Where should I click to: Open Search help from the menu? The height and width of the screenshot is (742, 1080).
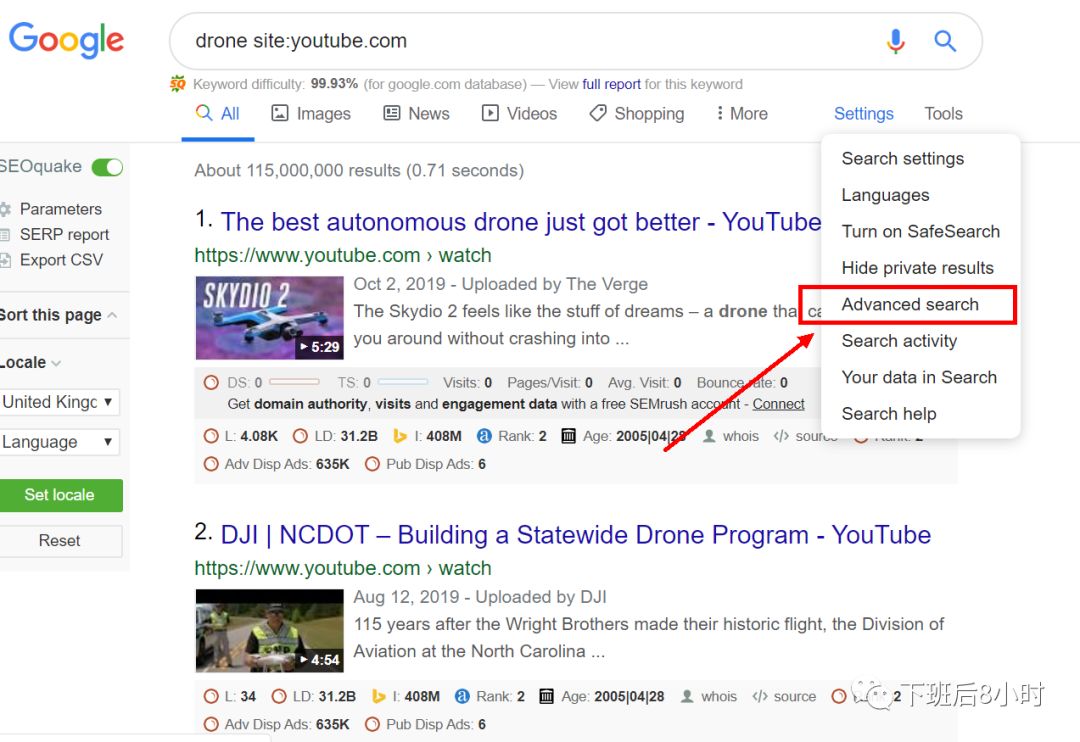click(889, 414)
